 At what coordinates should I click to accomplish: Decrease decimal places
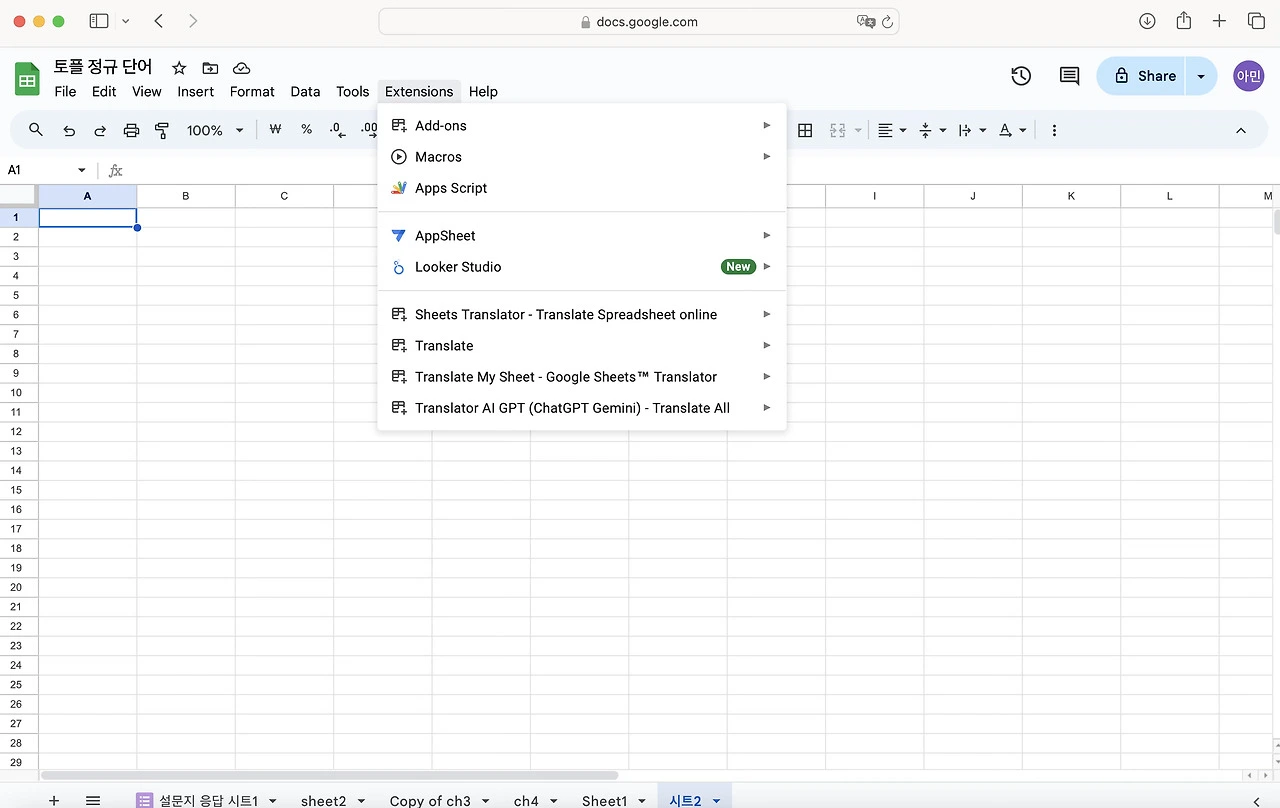point(337,130)
